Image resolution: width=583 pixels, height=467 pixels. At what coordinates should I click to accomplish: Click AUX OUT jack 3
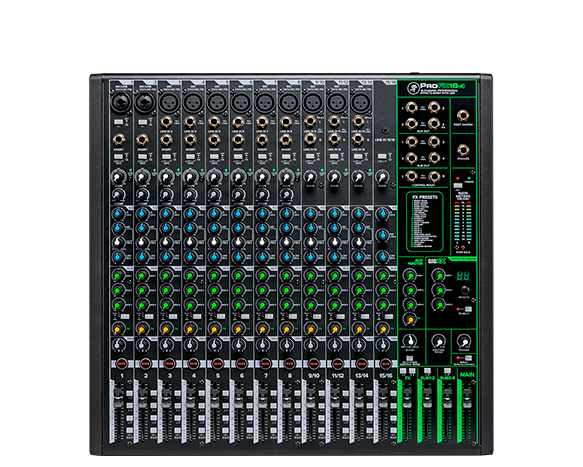click(434, 108)
